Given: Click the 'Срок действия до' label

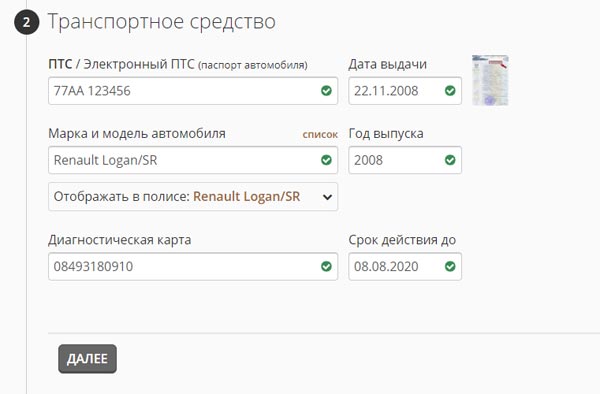Looking at the screenshot, I should 402,240.
